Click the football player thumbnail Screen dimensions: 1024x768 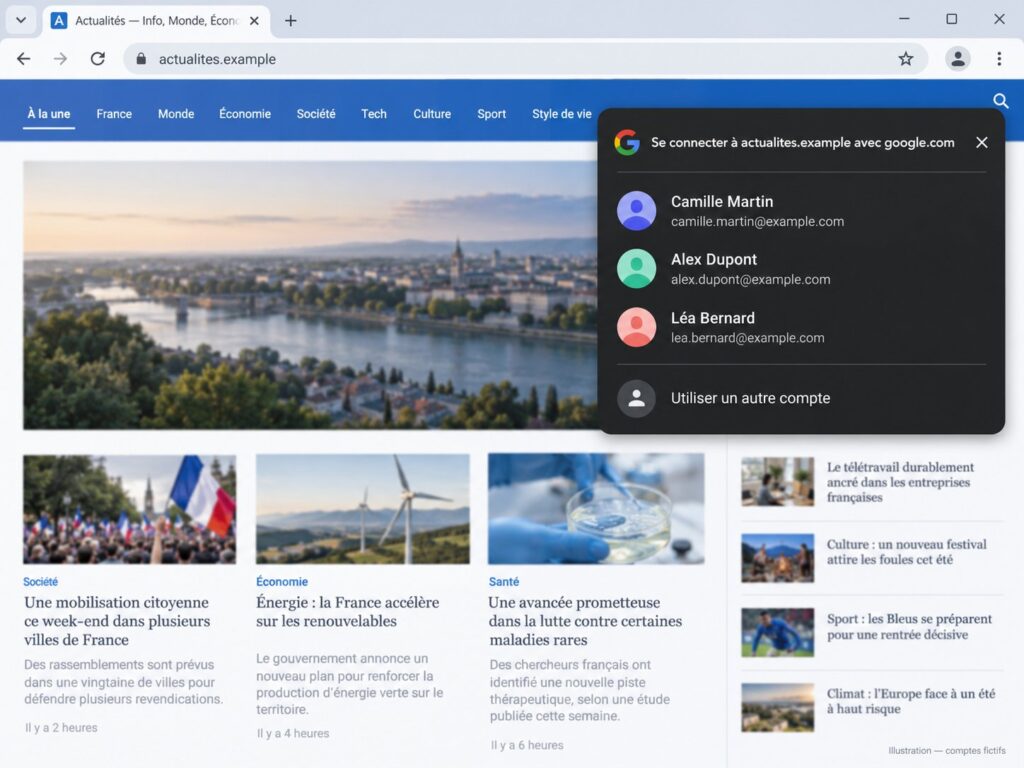point(777,632)
